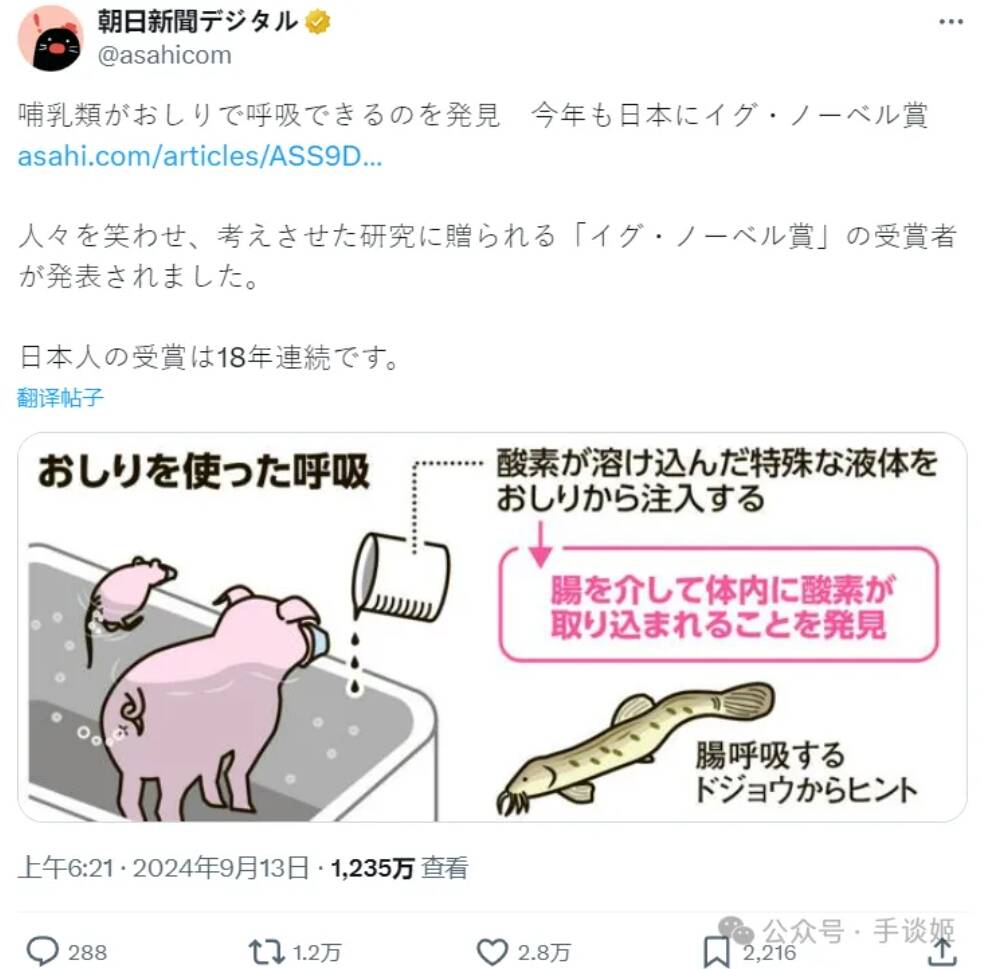Click the 2.8万 likes count

coord(543,952)
